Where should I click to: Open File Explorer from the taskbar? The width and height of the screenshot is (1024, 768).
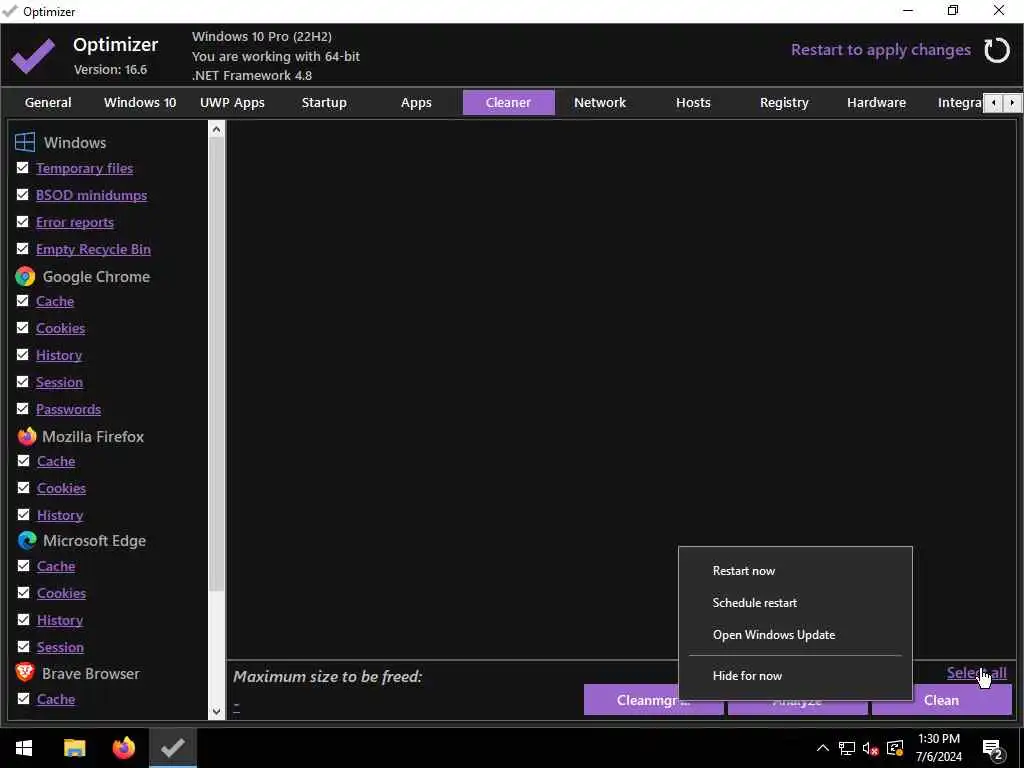(74, 748)
